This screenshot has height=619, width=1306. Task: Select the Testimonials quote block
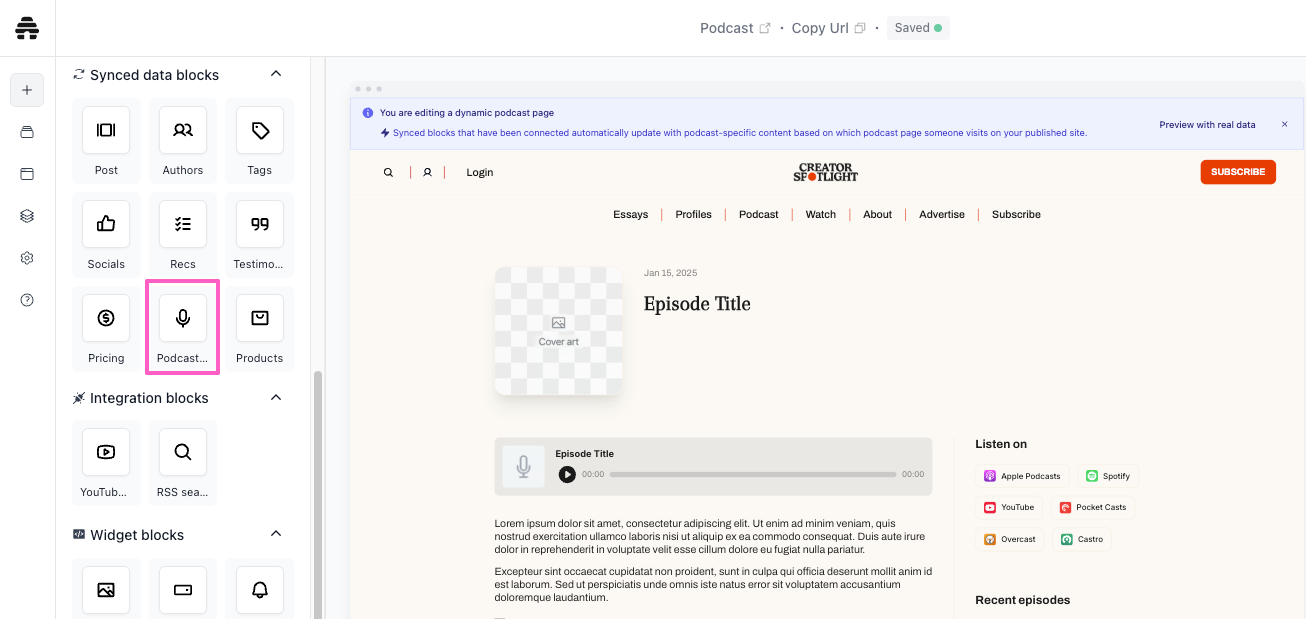[260, 225]
